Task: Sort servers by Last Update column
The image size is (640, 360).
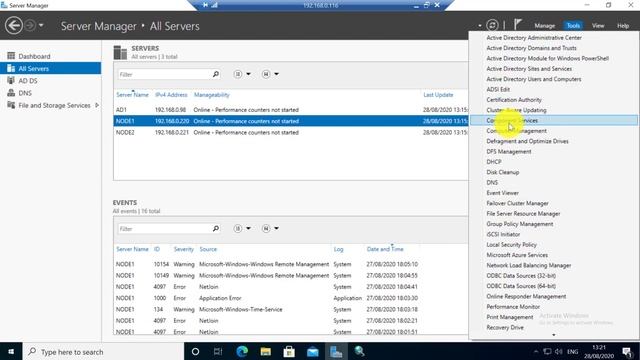Action: coord(438,95)
